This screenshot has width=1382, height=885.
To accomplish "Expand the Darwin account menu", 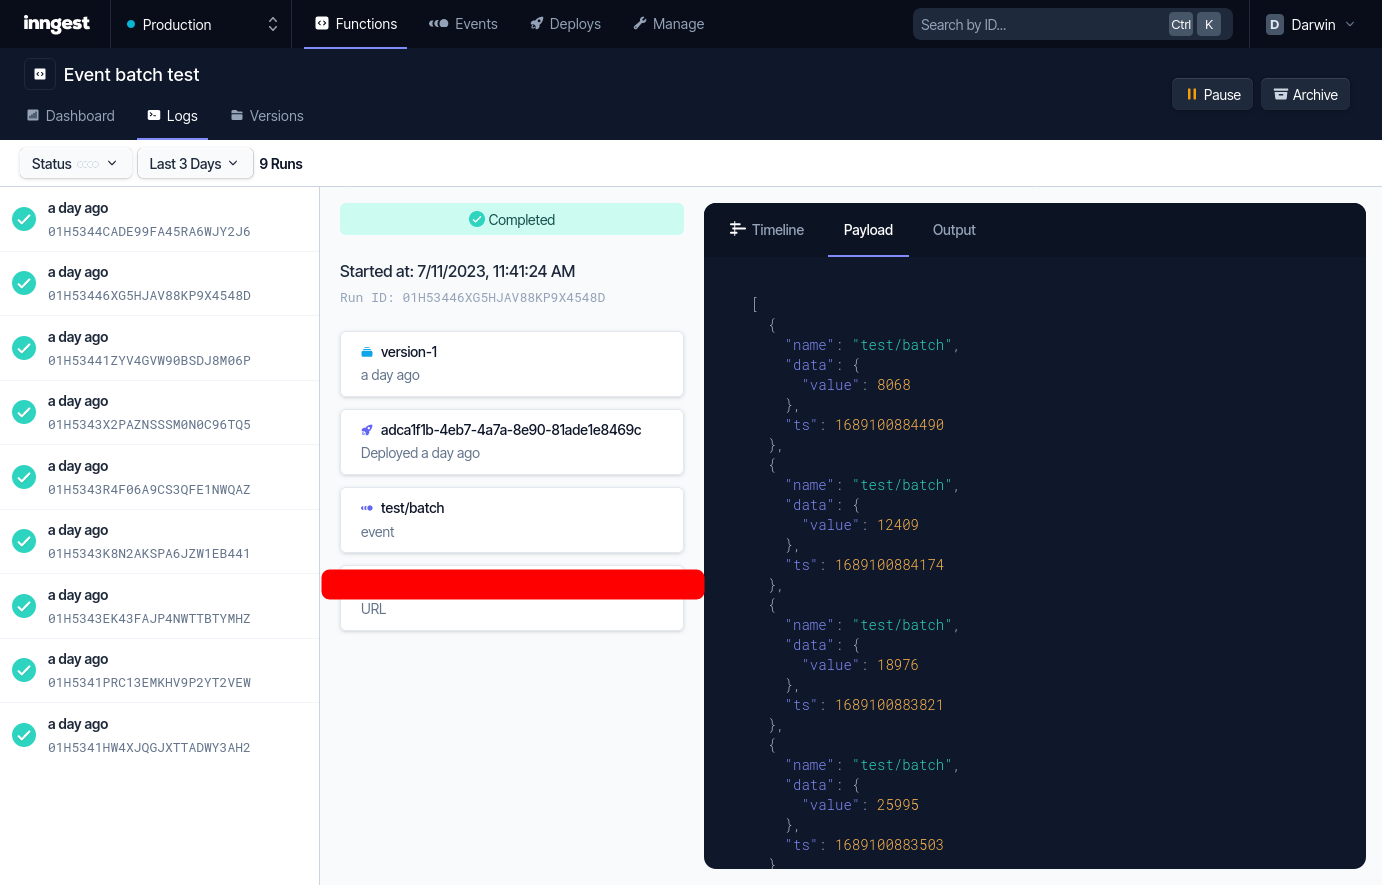I will pos(1311,23).
